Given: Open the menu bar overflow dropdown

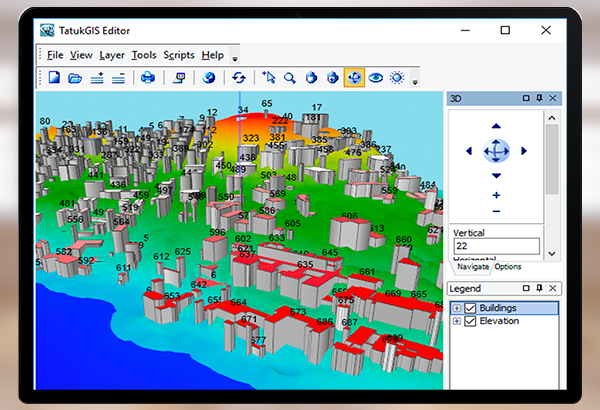Looking at the screenshot, I should pyautogui.click(x=235, y=59).
